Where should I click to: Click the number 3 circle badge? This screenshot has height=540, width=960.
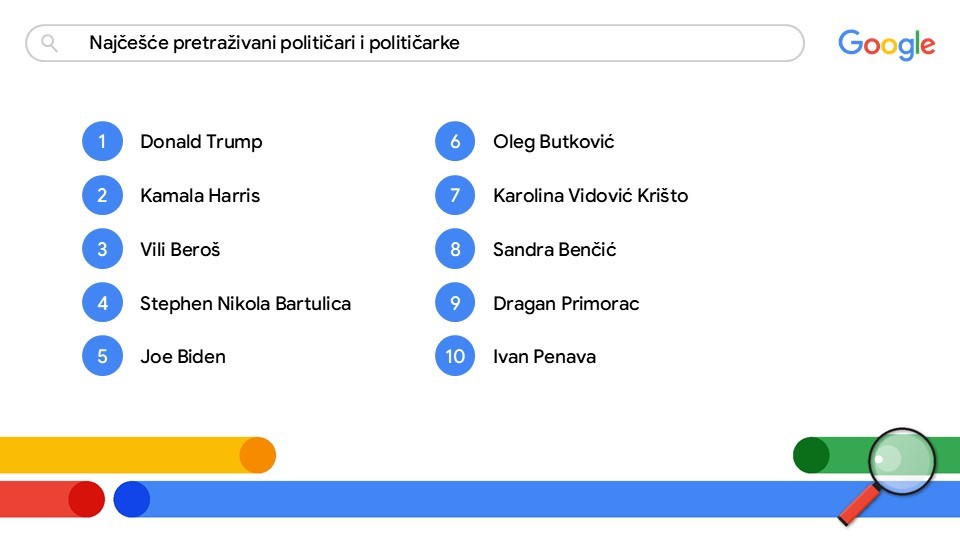click(102, 249)
